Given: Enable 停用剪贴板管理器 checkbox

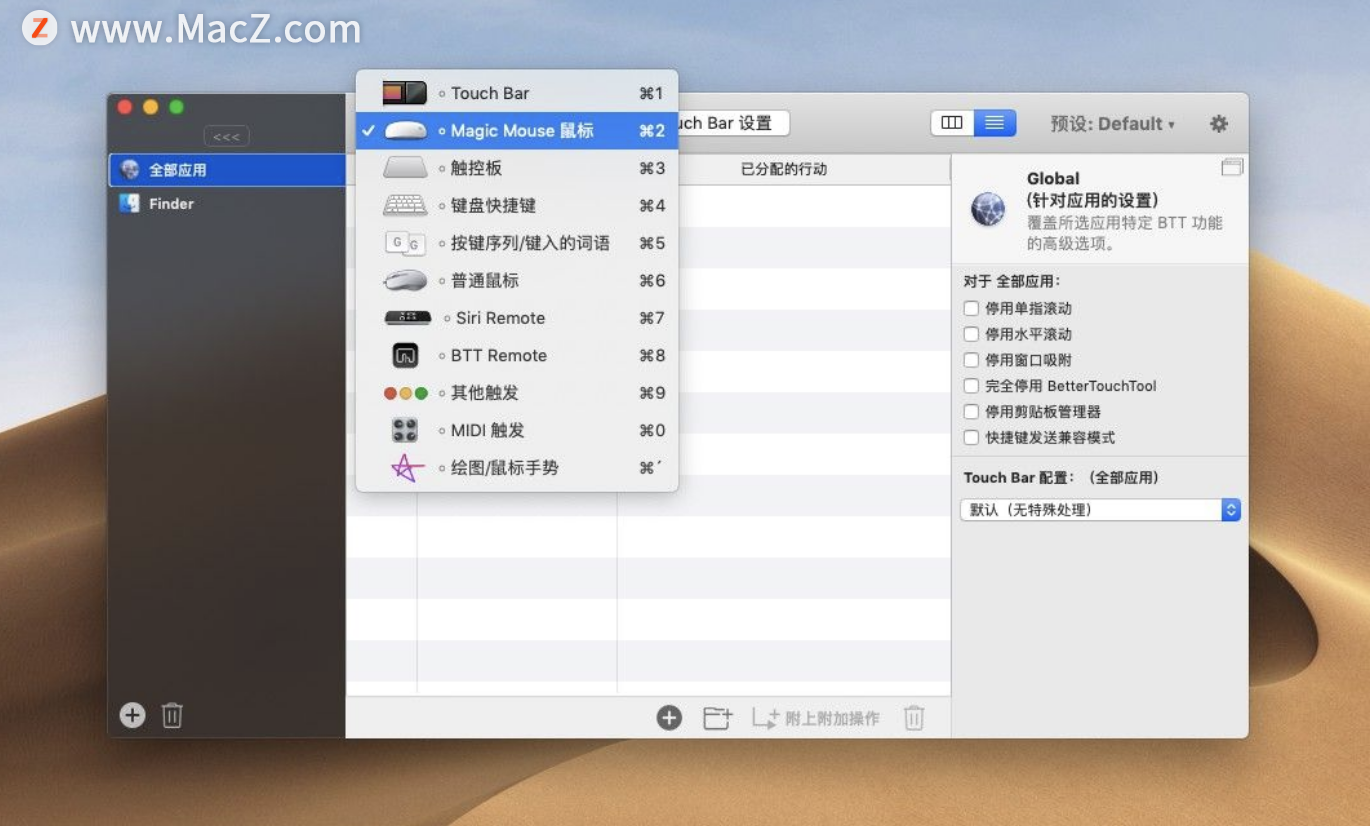Looking at the screenshot, I should coord(971,411).
